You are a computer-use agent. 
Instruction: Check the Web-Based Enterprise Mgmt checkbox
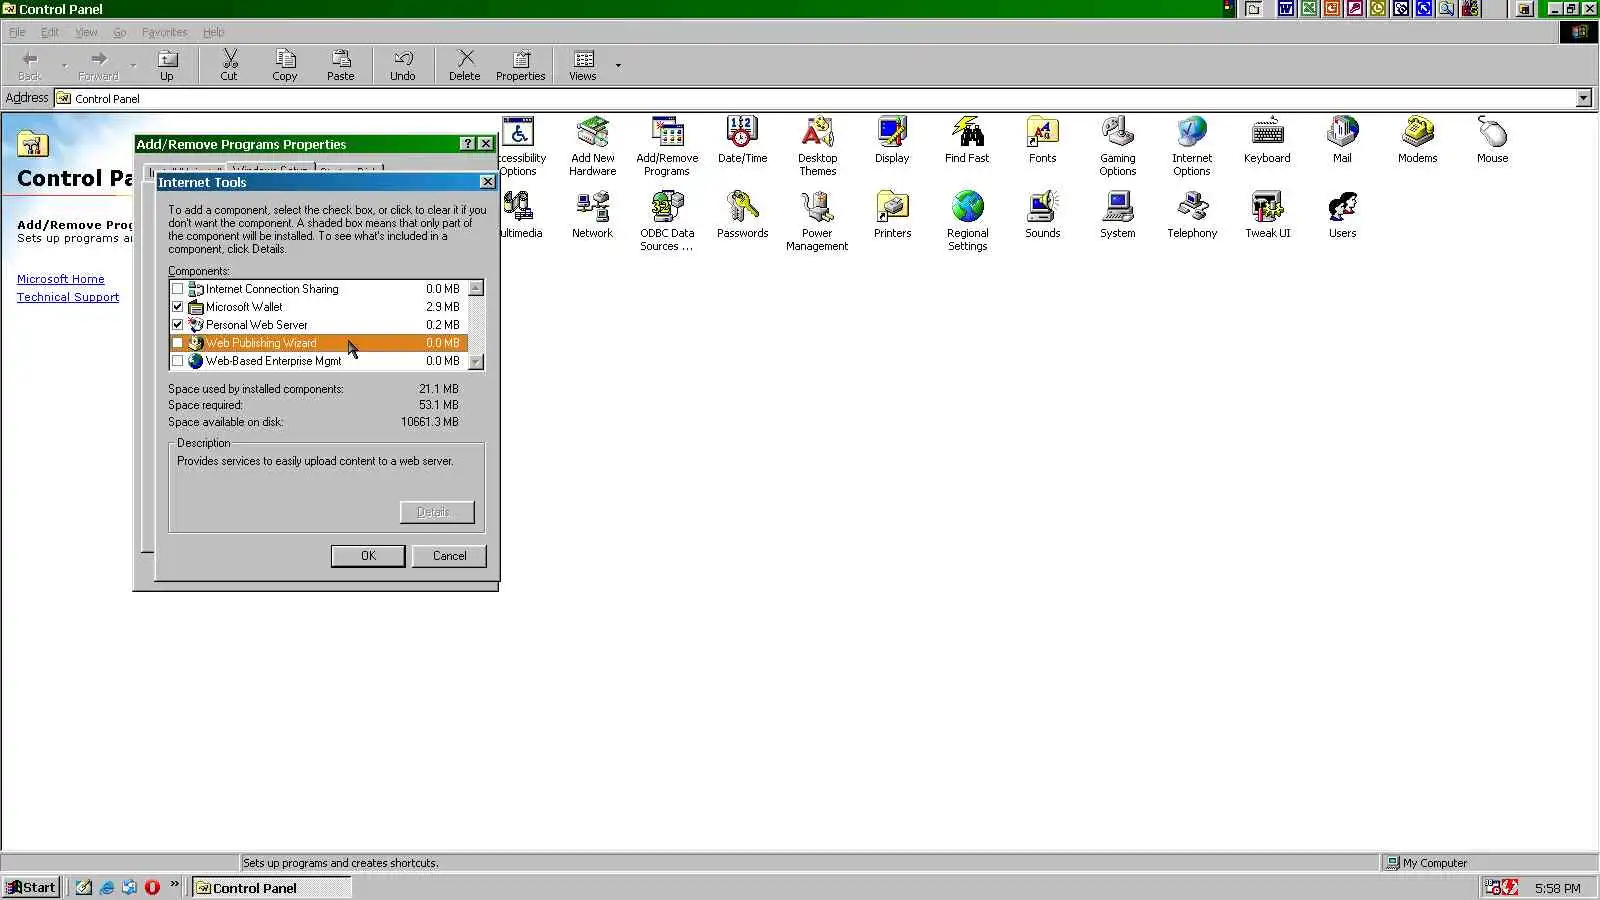point(178,361)
